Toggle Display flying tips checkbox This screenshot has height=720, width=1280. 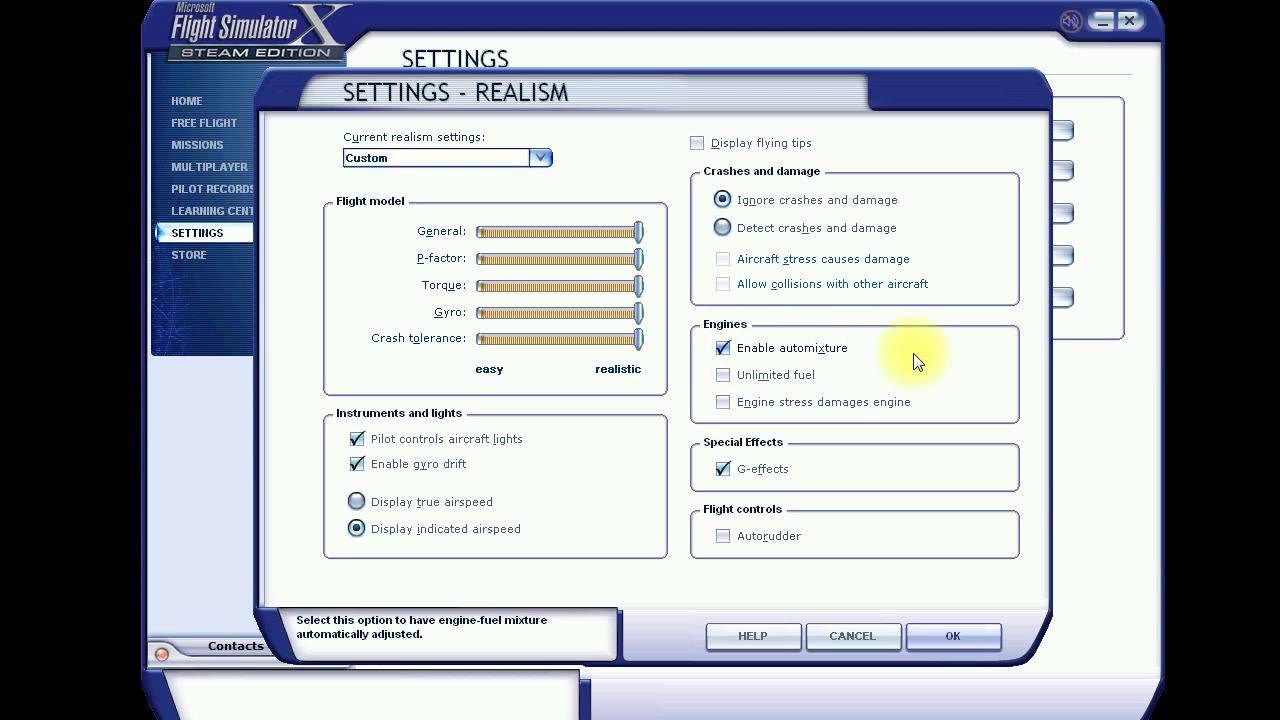697,143
